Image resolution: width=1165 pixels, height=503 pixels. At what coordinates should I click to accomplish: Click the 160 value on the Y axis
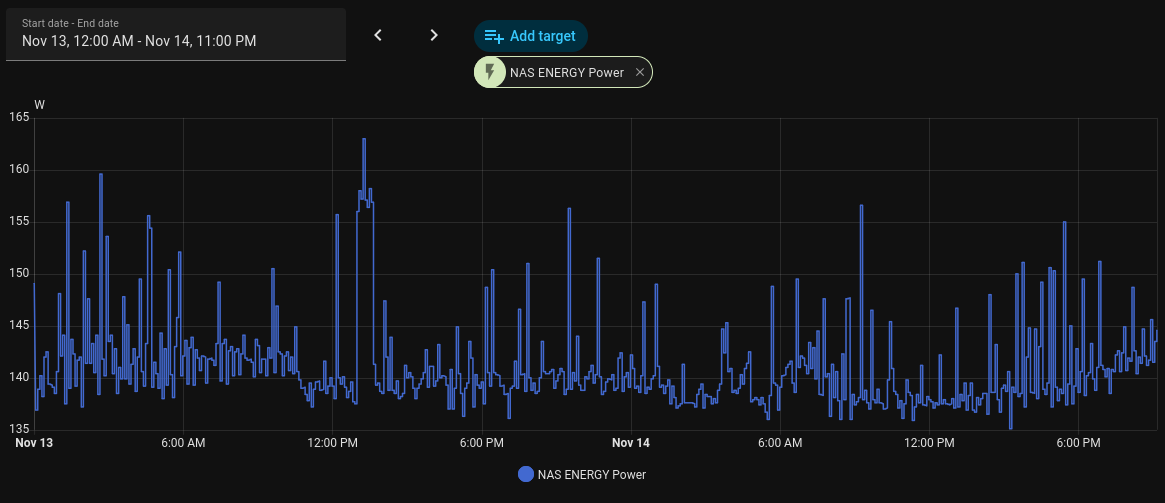[19, 169]
